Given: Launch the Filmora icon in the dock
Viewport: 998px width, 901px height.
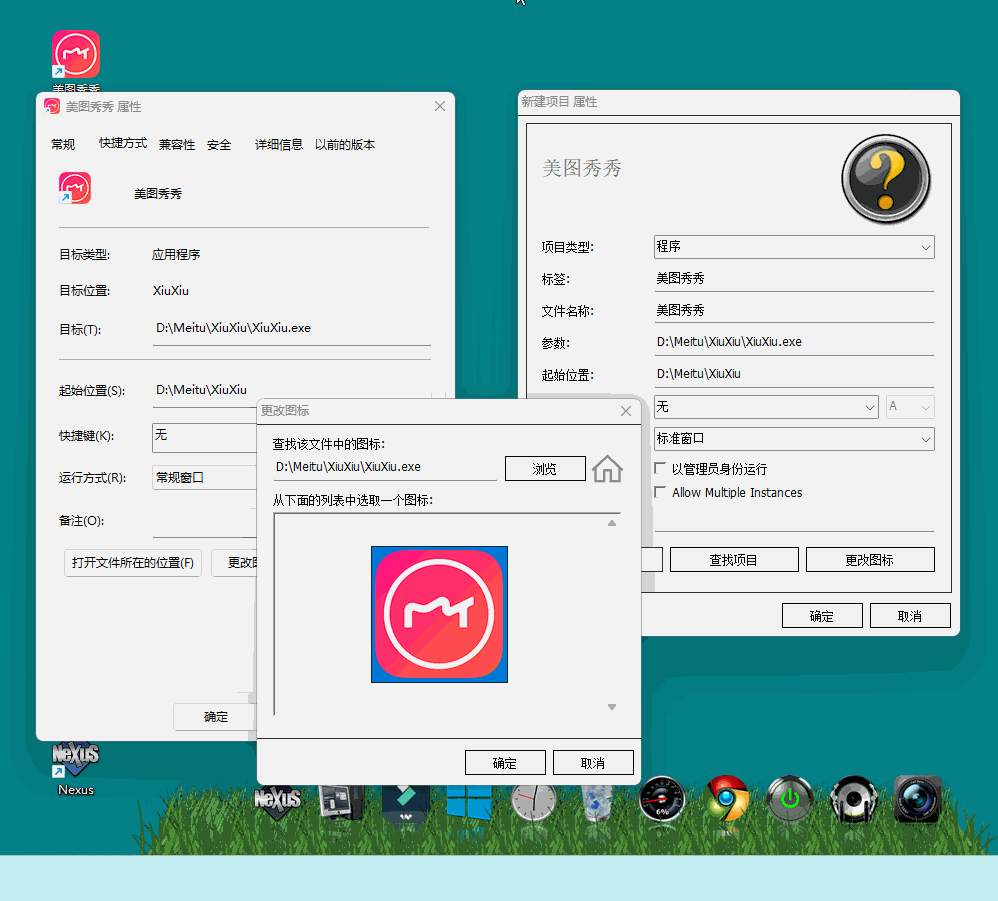Looking at the screenshot, I should click(x=406, y=802).
